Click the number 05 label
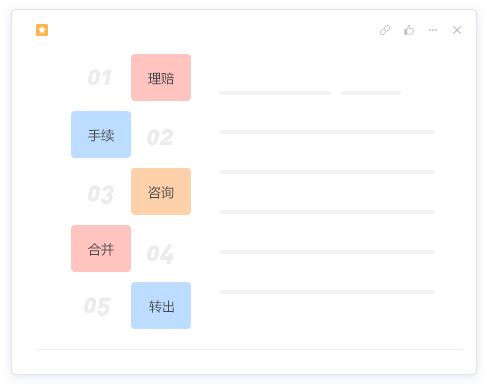This screenshot has width=488, height=388. pos(97,306)
